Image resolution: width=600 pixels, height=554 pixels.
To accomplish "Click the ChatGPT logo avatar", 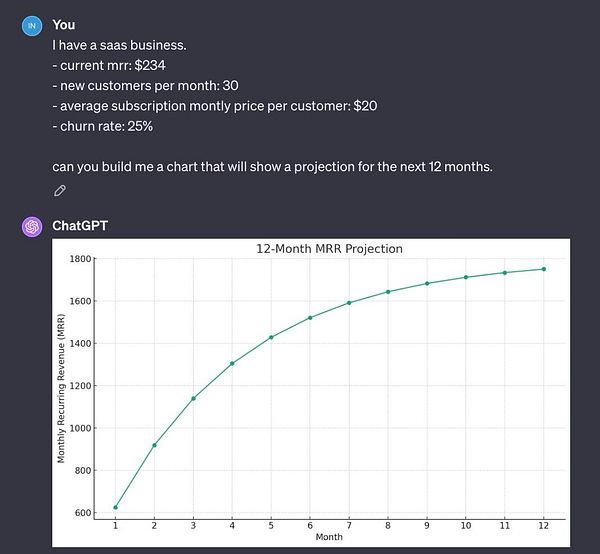I will click(32, 226).
